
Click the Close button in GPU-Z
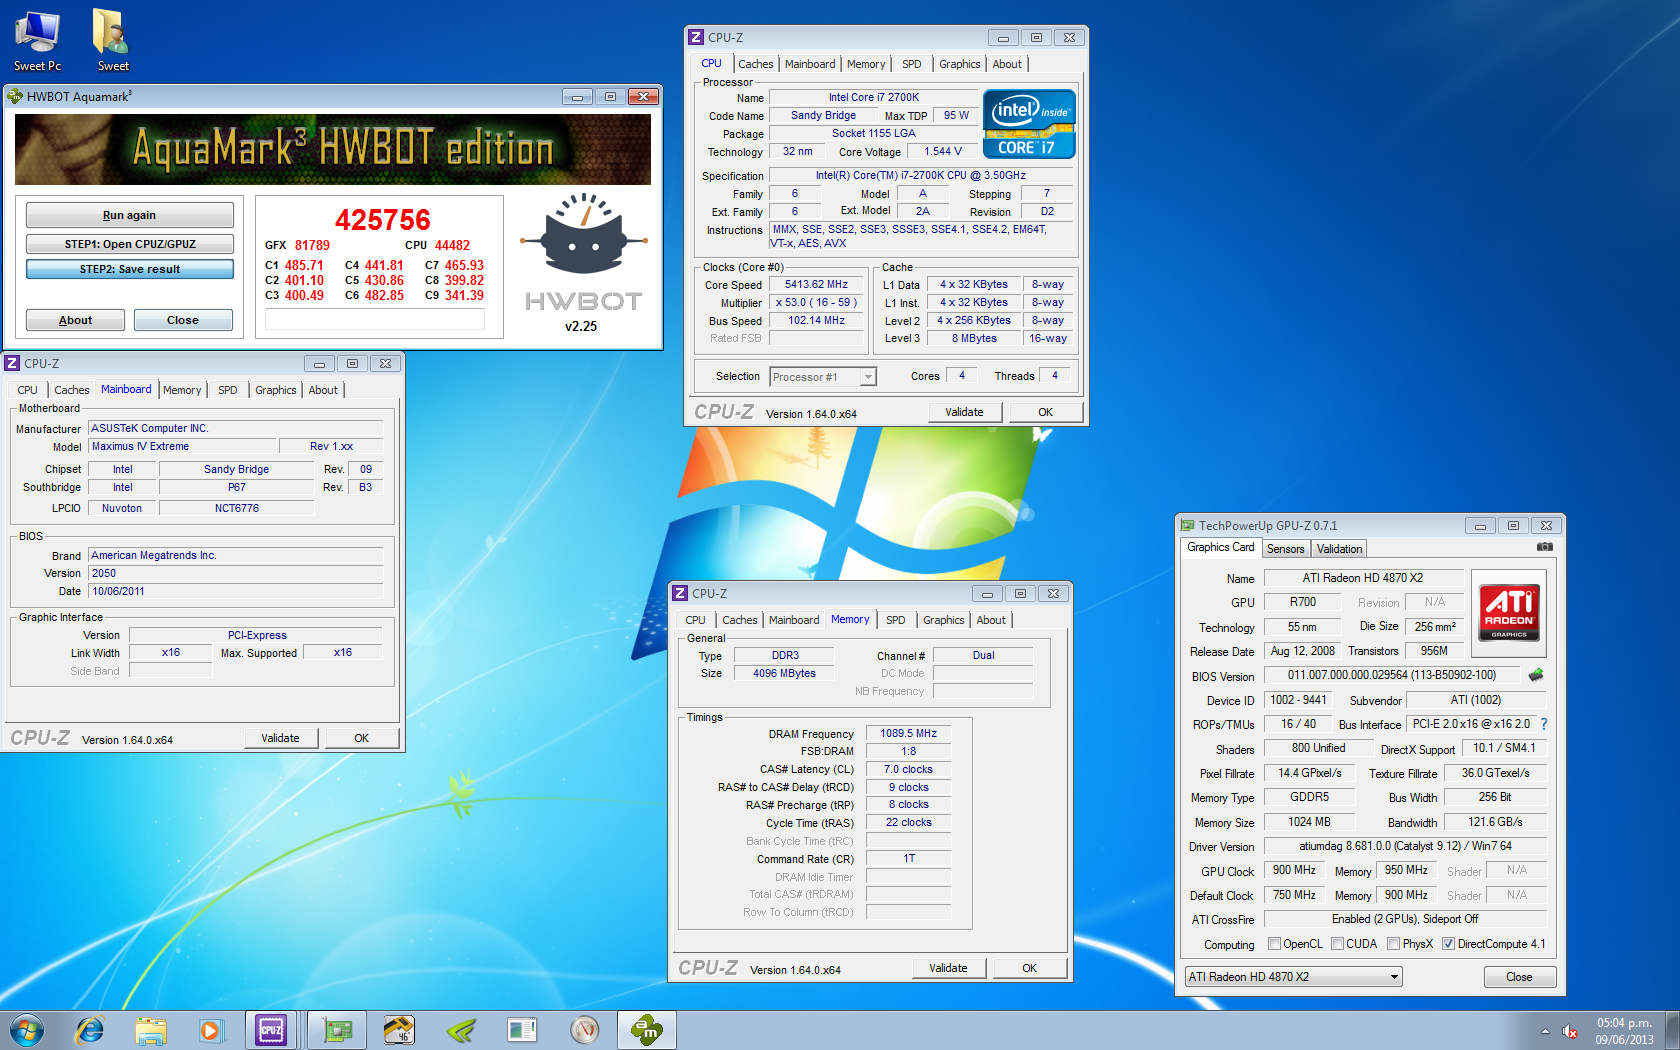pos(1519,977)
